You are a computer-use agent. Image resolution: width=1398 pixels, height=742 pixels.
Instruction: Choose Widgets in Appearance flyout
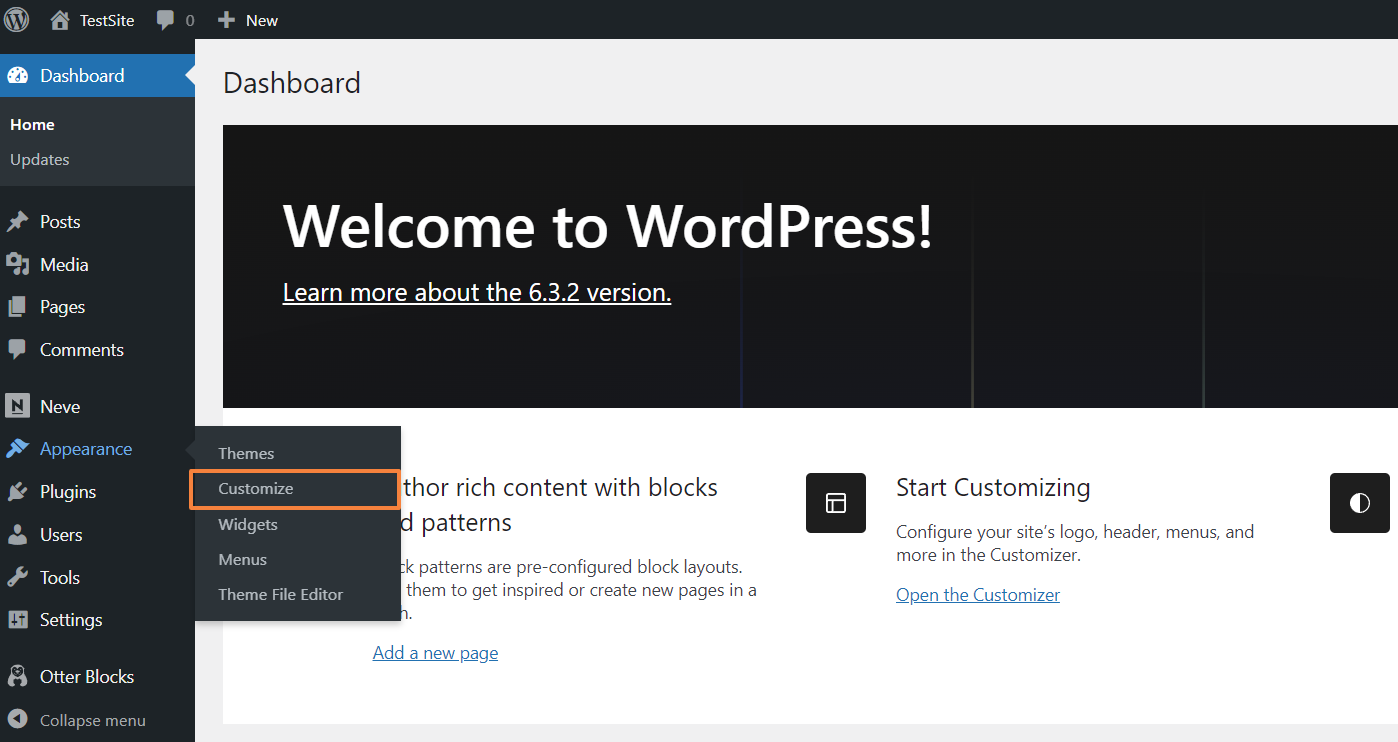pos(248,524)
